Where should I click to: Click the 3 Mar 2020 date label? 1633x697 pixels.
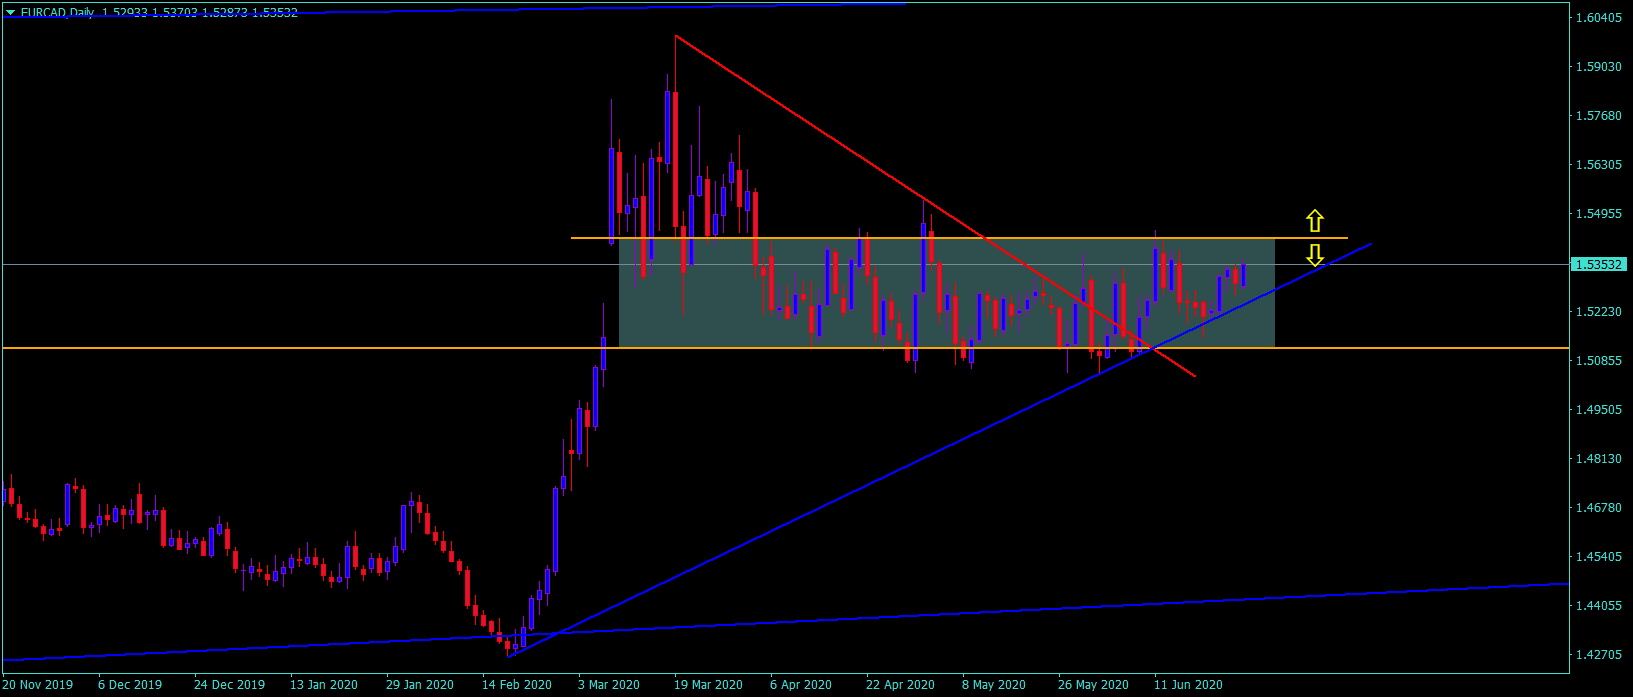pos(609,685)
